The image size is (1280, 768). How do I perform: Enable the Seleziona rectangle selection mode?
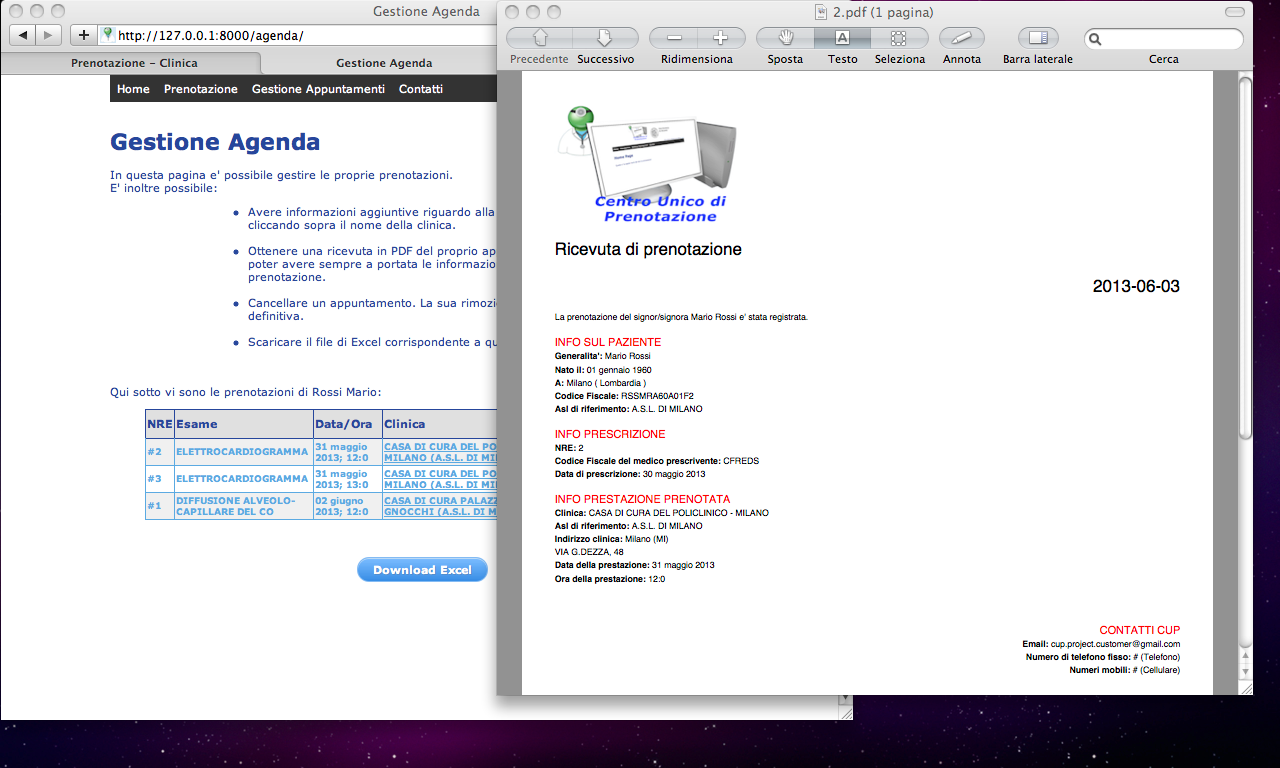[899, 37]
